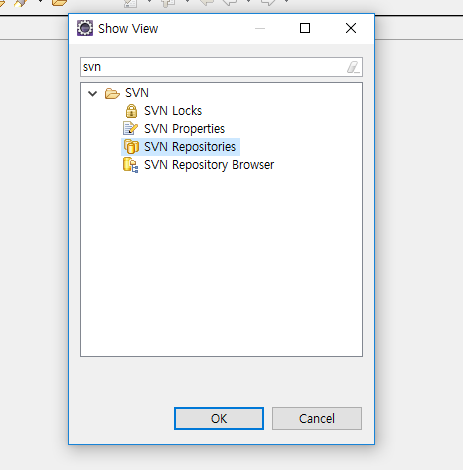The width and height of the screenshot is (463, 470).
Task: Collapse the SVN folder chevron
Action: (92, 93)
